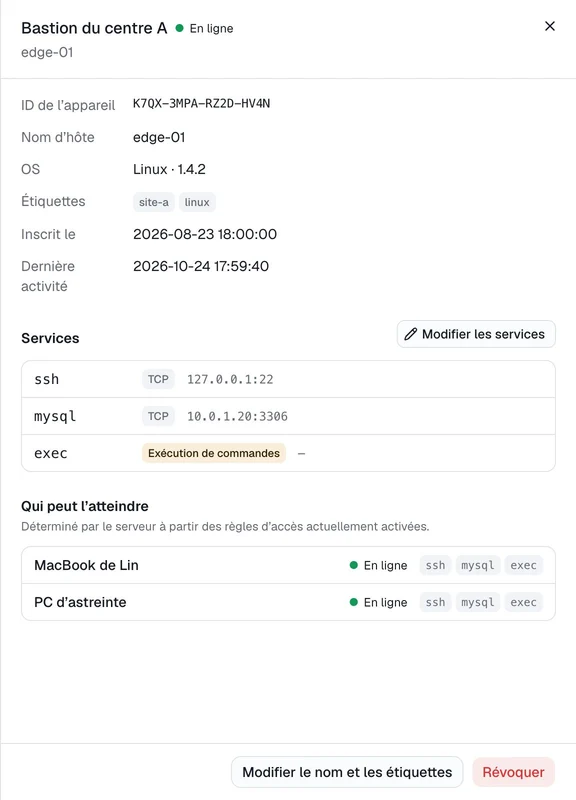Click the Révoquer button

click(x=513, y=772)
